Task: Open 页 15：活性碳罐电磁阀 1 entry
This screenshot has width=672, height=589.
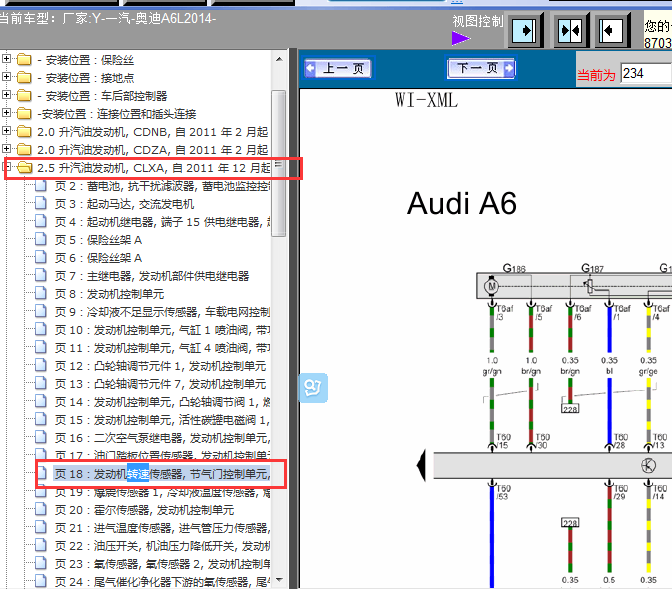Action: [x=162, y=420]
